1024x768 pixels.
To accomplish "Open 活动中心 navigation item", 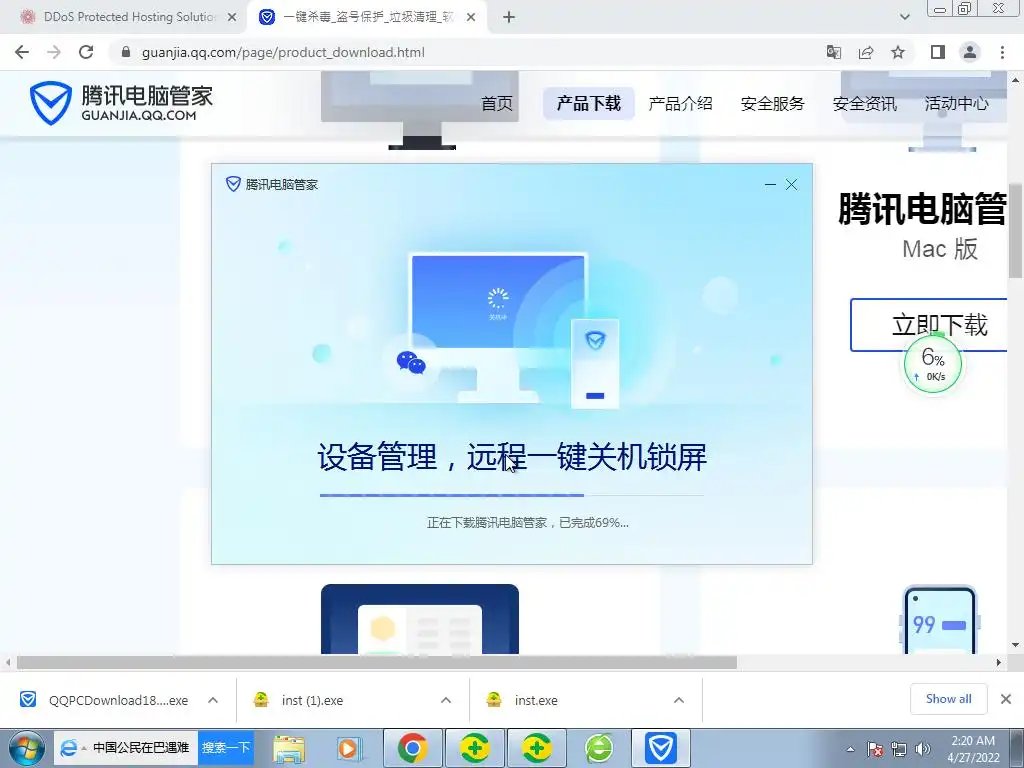I will click(x=957, y=103).
